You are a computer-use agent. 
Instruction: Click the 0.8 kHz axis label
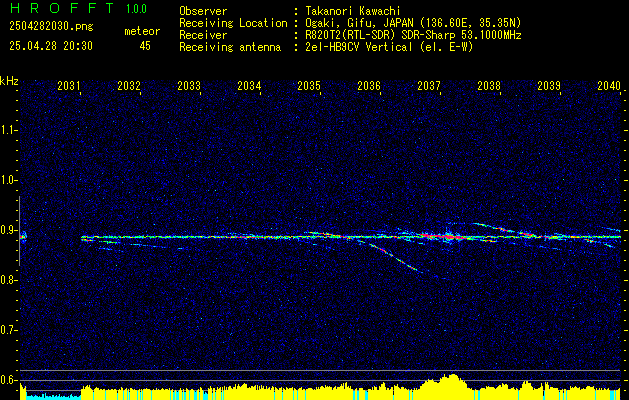point(8,280)
